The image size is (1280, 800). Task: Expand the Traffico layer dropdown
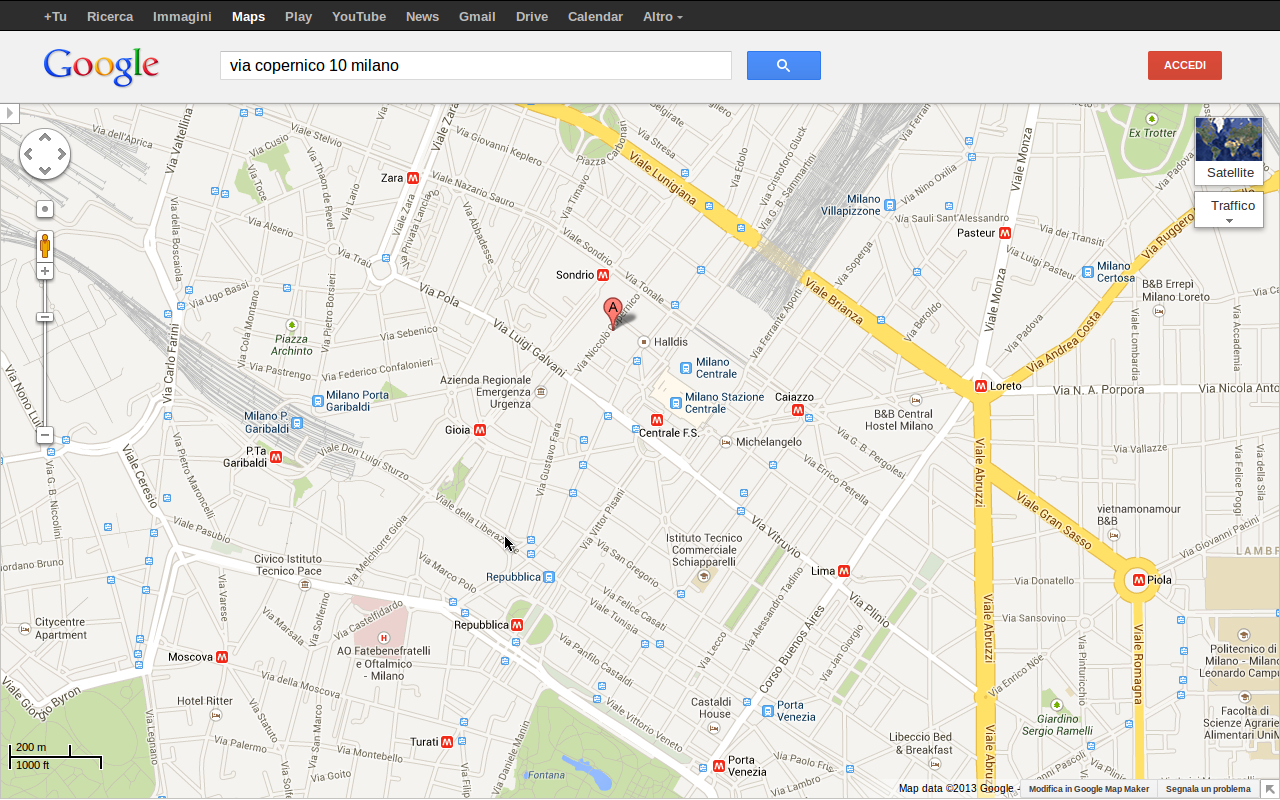pos(1229,210)
